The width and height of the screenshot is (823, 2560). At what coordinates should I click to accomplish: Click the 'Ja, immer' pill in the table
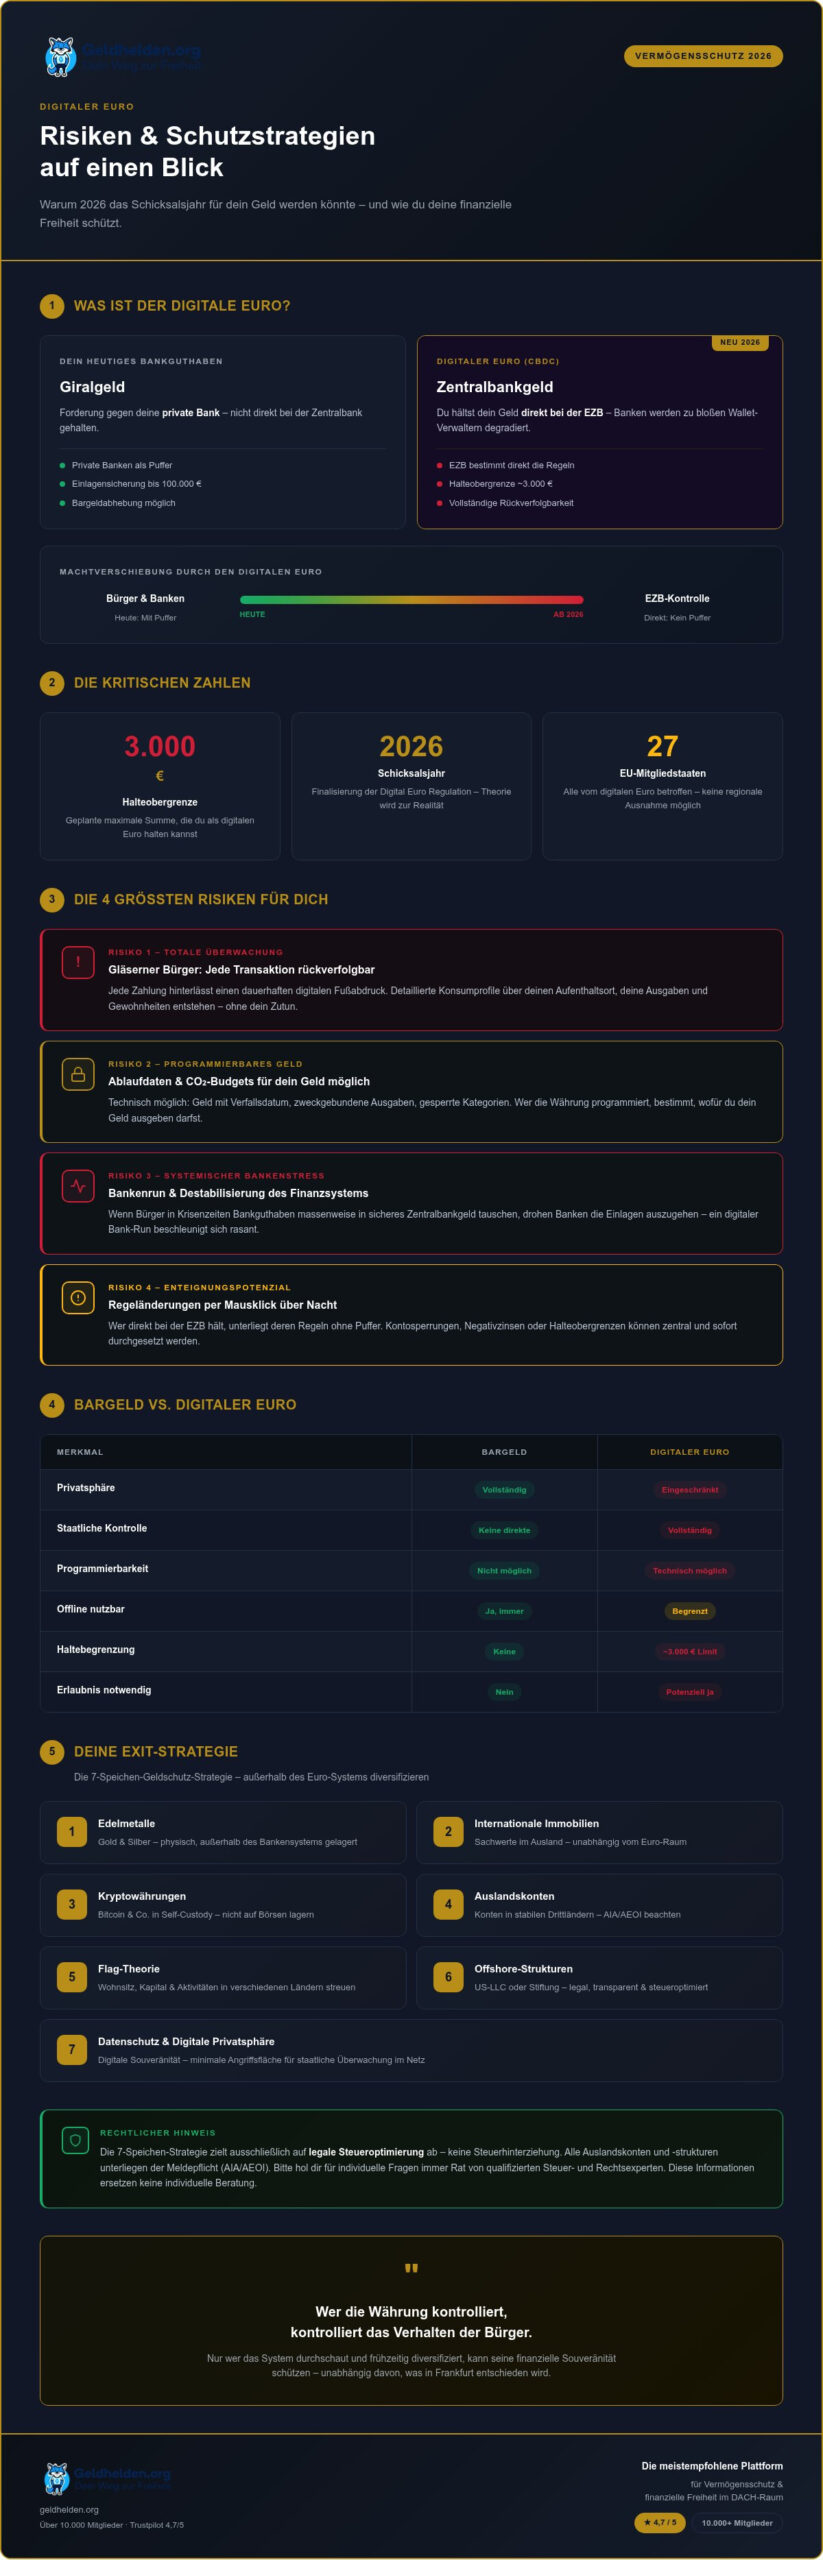[504, 1611]
